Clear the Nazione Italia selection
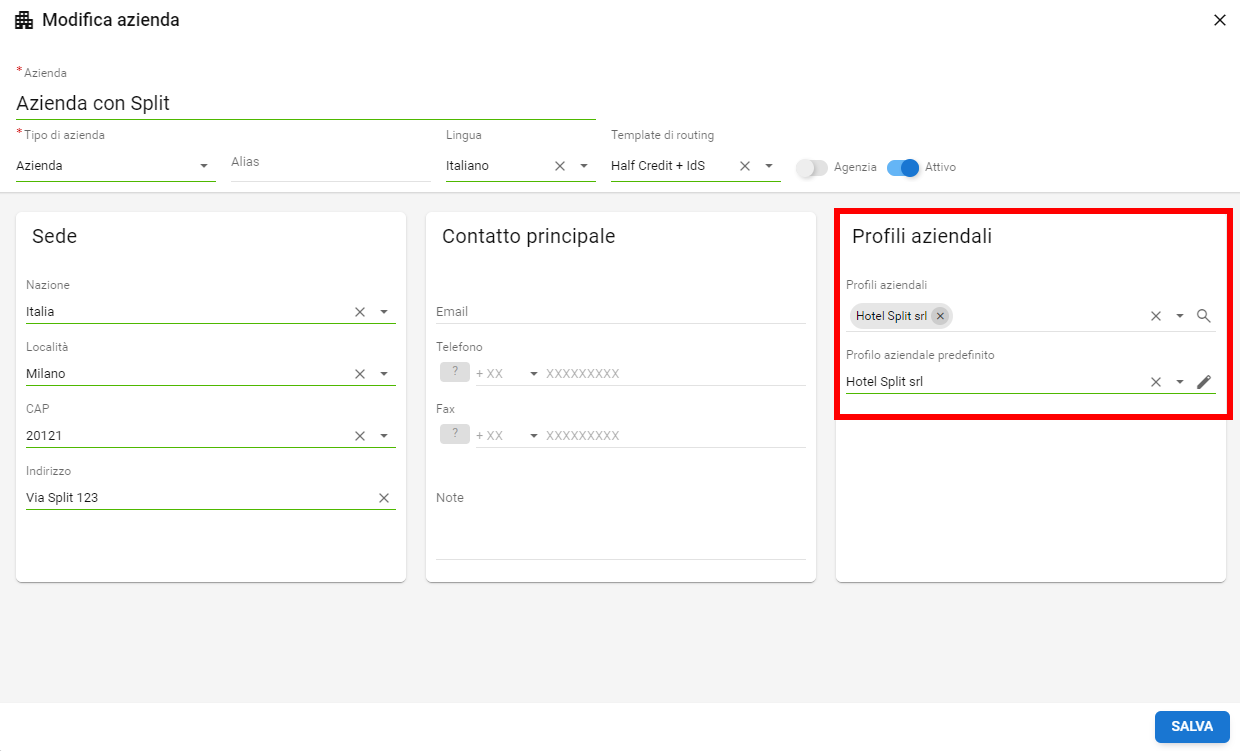Image resolution: width=1240 pixels, height=751 pixels. pos(360,312)
